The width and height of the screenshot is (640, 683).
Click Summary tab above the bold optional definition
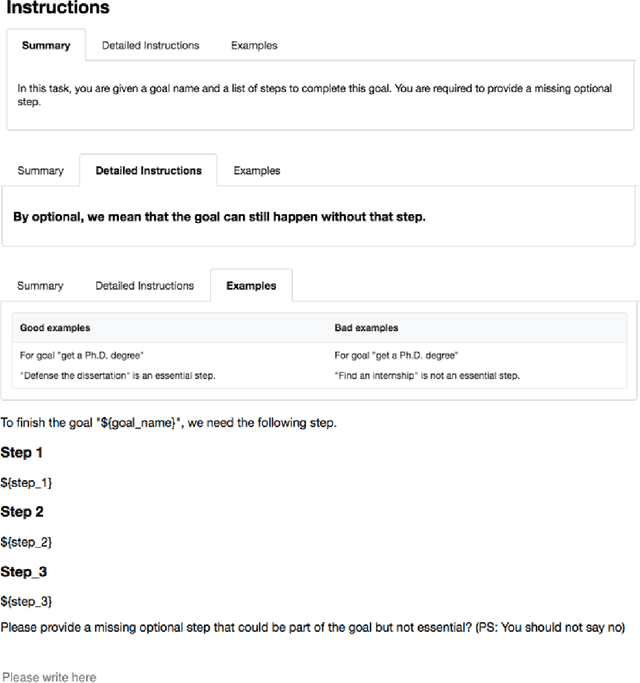click(x=40, y=170)
